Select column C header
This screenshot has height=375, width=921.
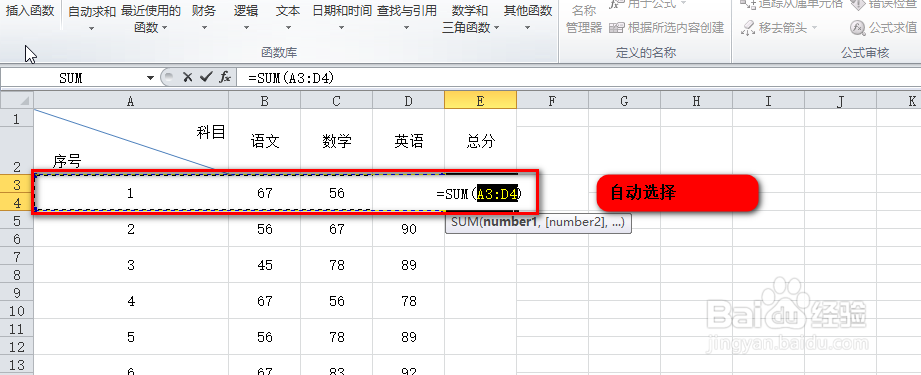(x=337, y=101)
